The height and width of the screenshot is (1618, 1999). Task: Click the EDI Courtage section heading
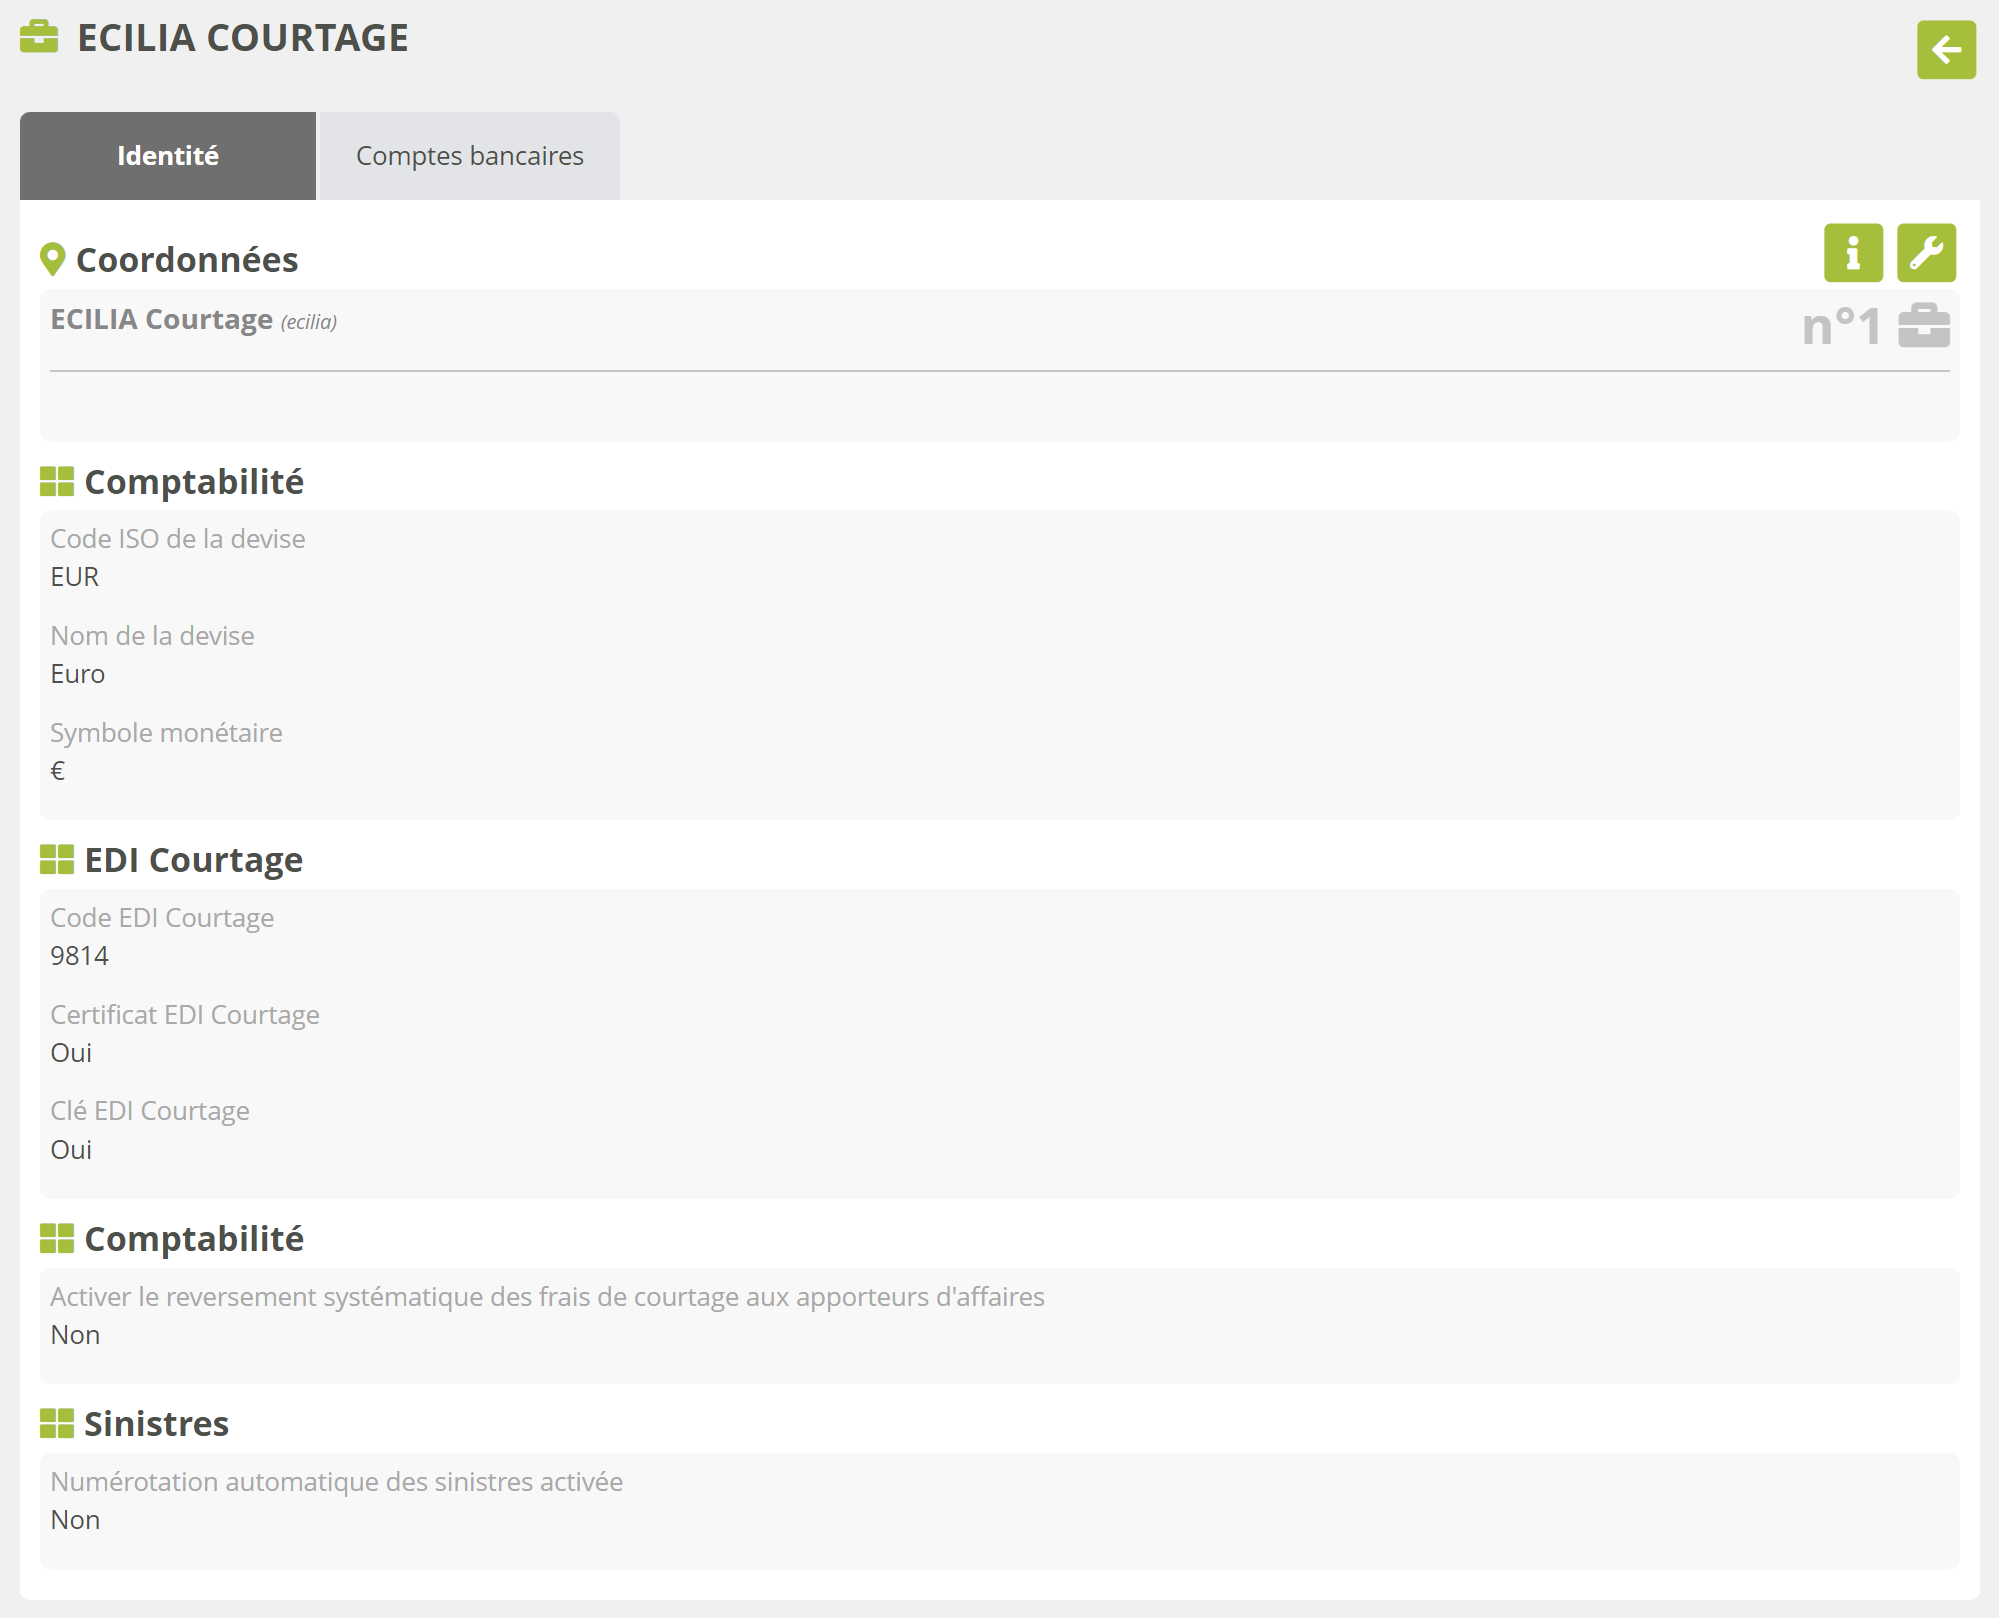193,860
